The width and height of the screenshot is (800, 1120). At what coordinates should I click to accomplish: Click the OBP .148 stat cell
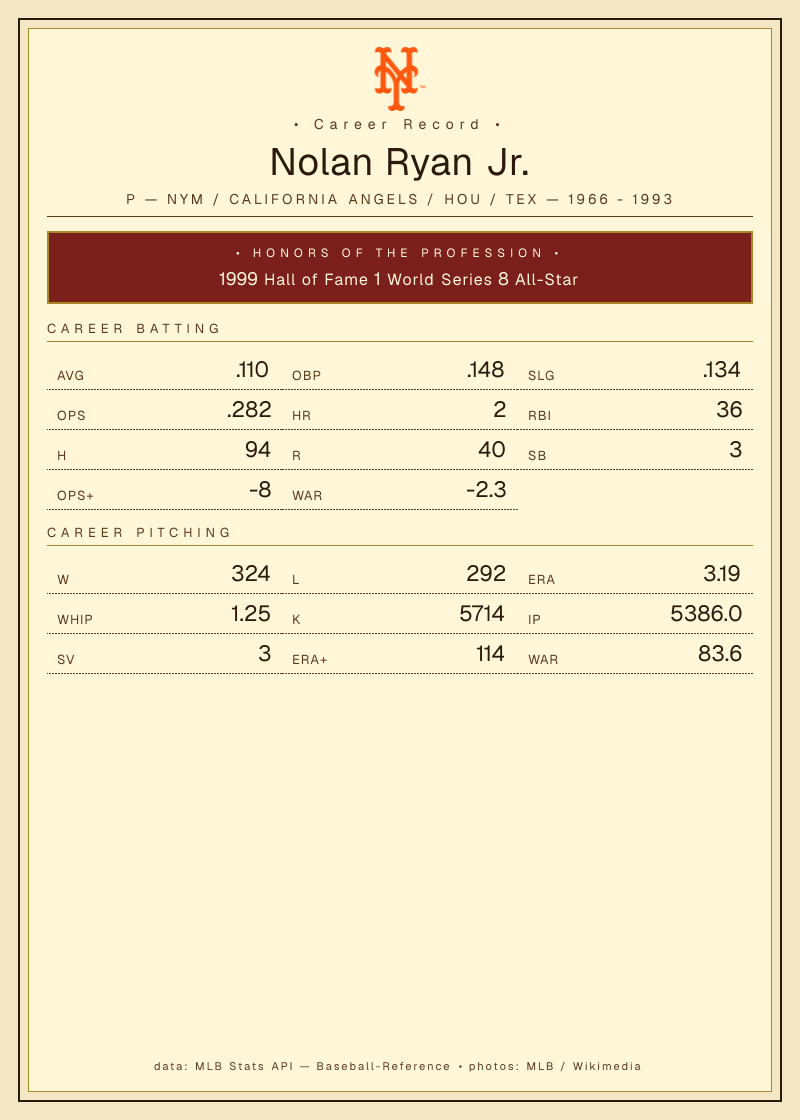point(400,370)
